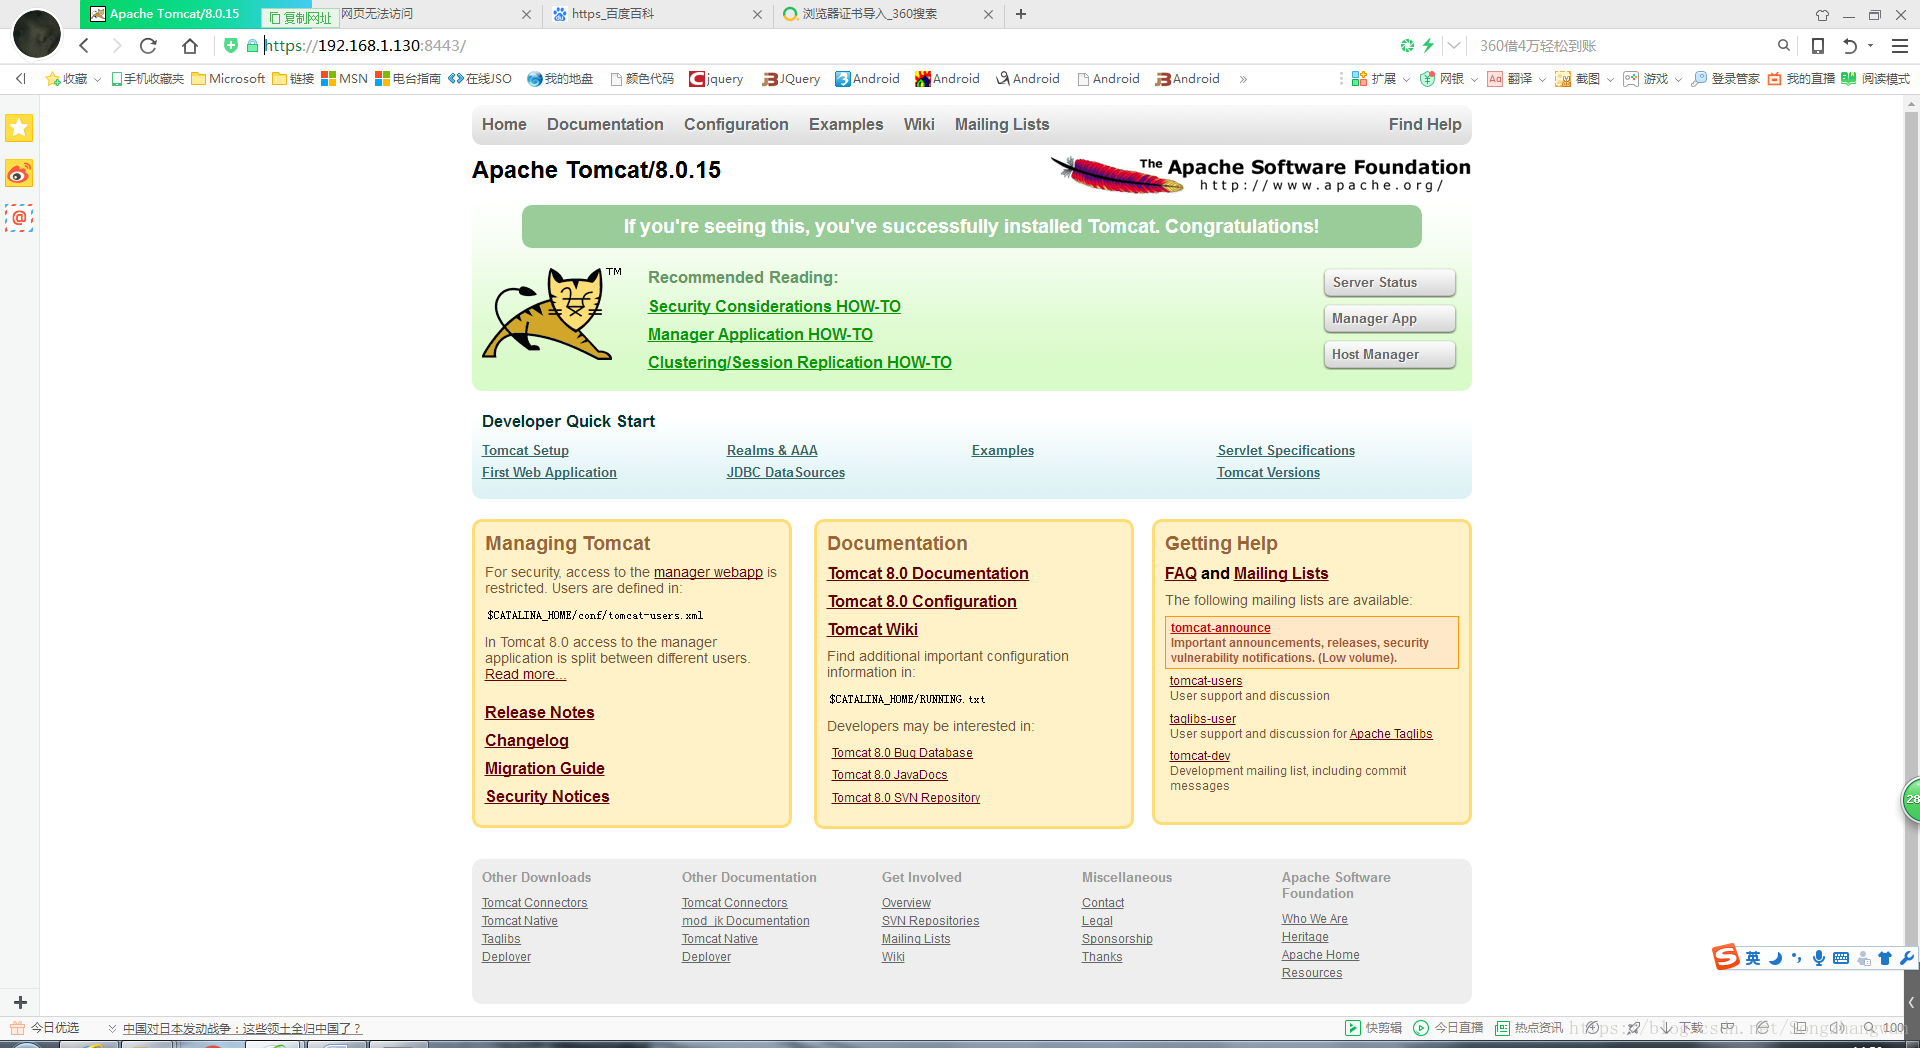Click the lightning speed mode icon

click(1428, 45)
